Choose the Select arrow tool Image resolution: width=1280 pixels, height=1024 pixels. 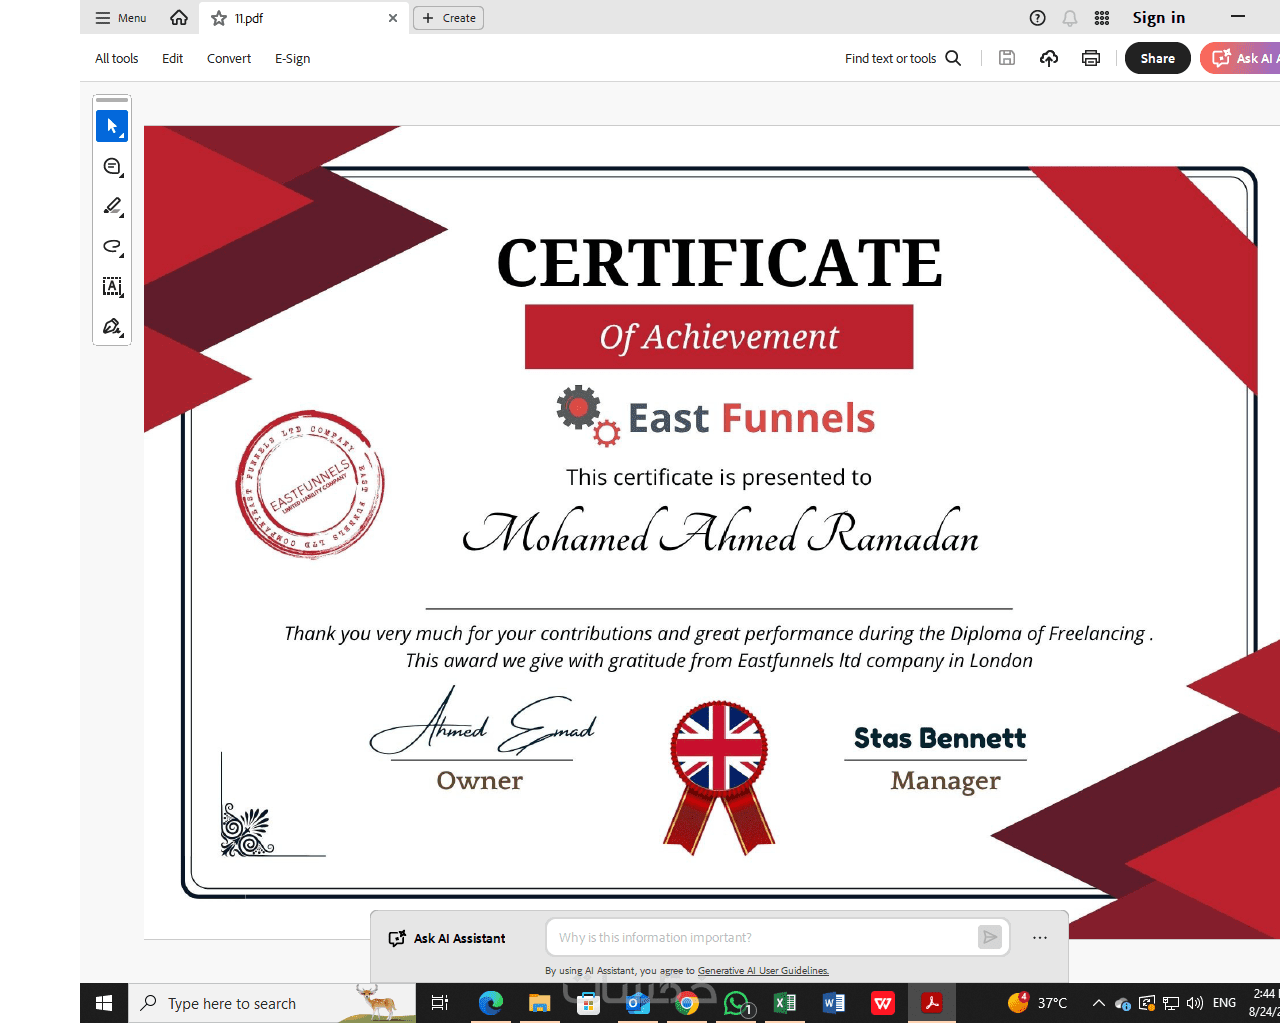tap(112, 126)
